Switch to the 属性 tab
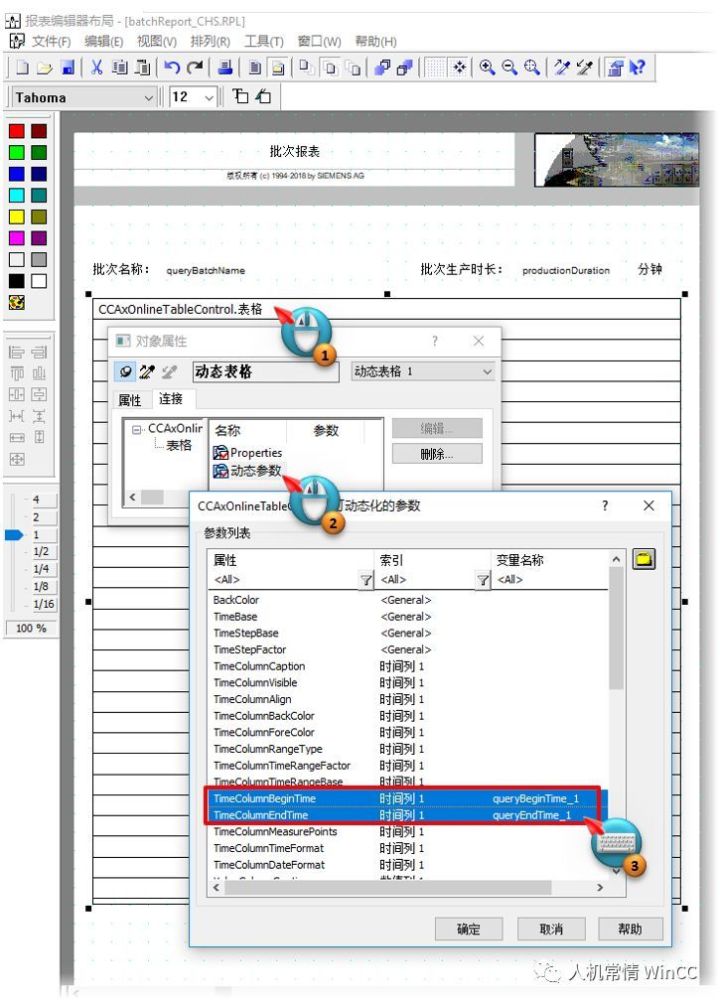 [x=130, y=400]
